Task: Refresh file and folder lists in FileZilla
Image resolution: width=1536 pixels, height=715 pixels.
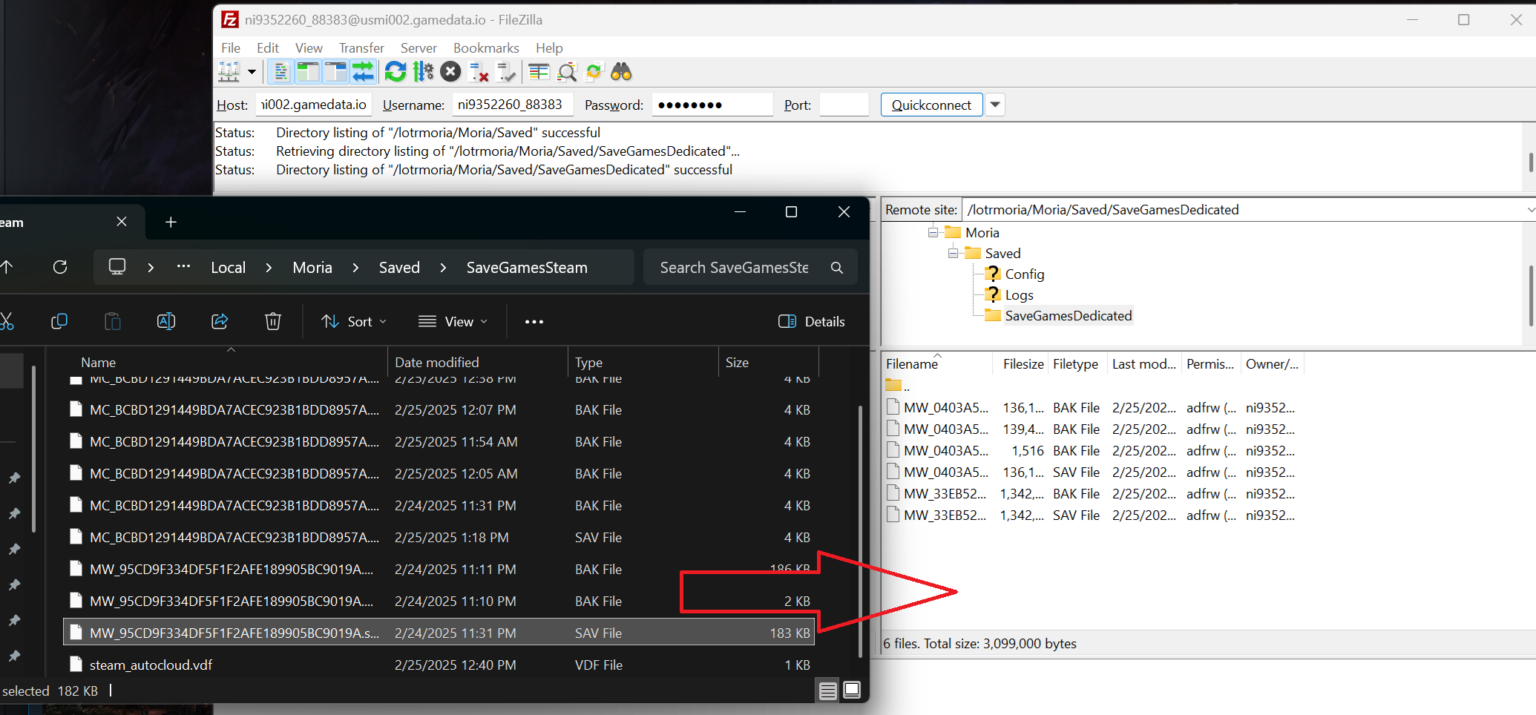Action: [395, 72]
